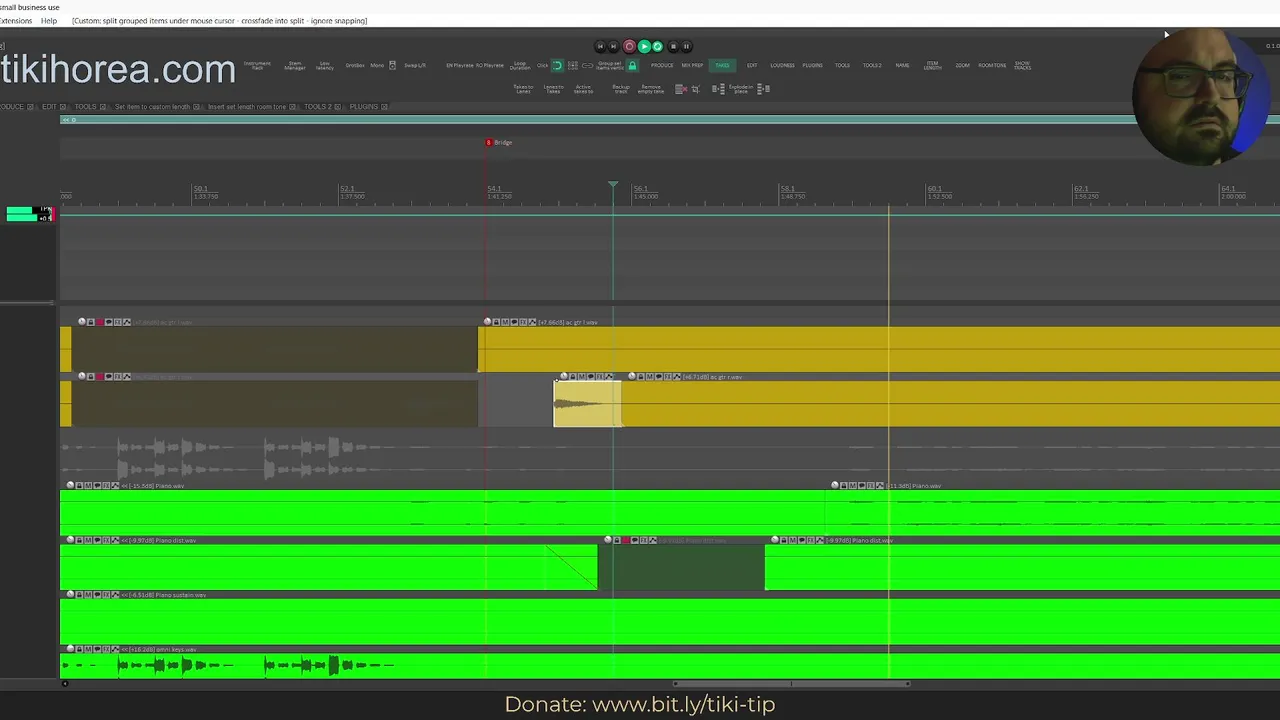Click the Record button in transport
Screen dimensions: 1280x720
(629, 46)
